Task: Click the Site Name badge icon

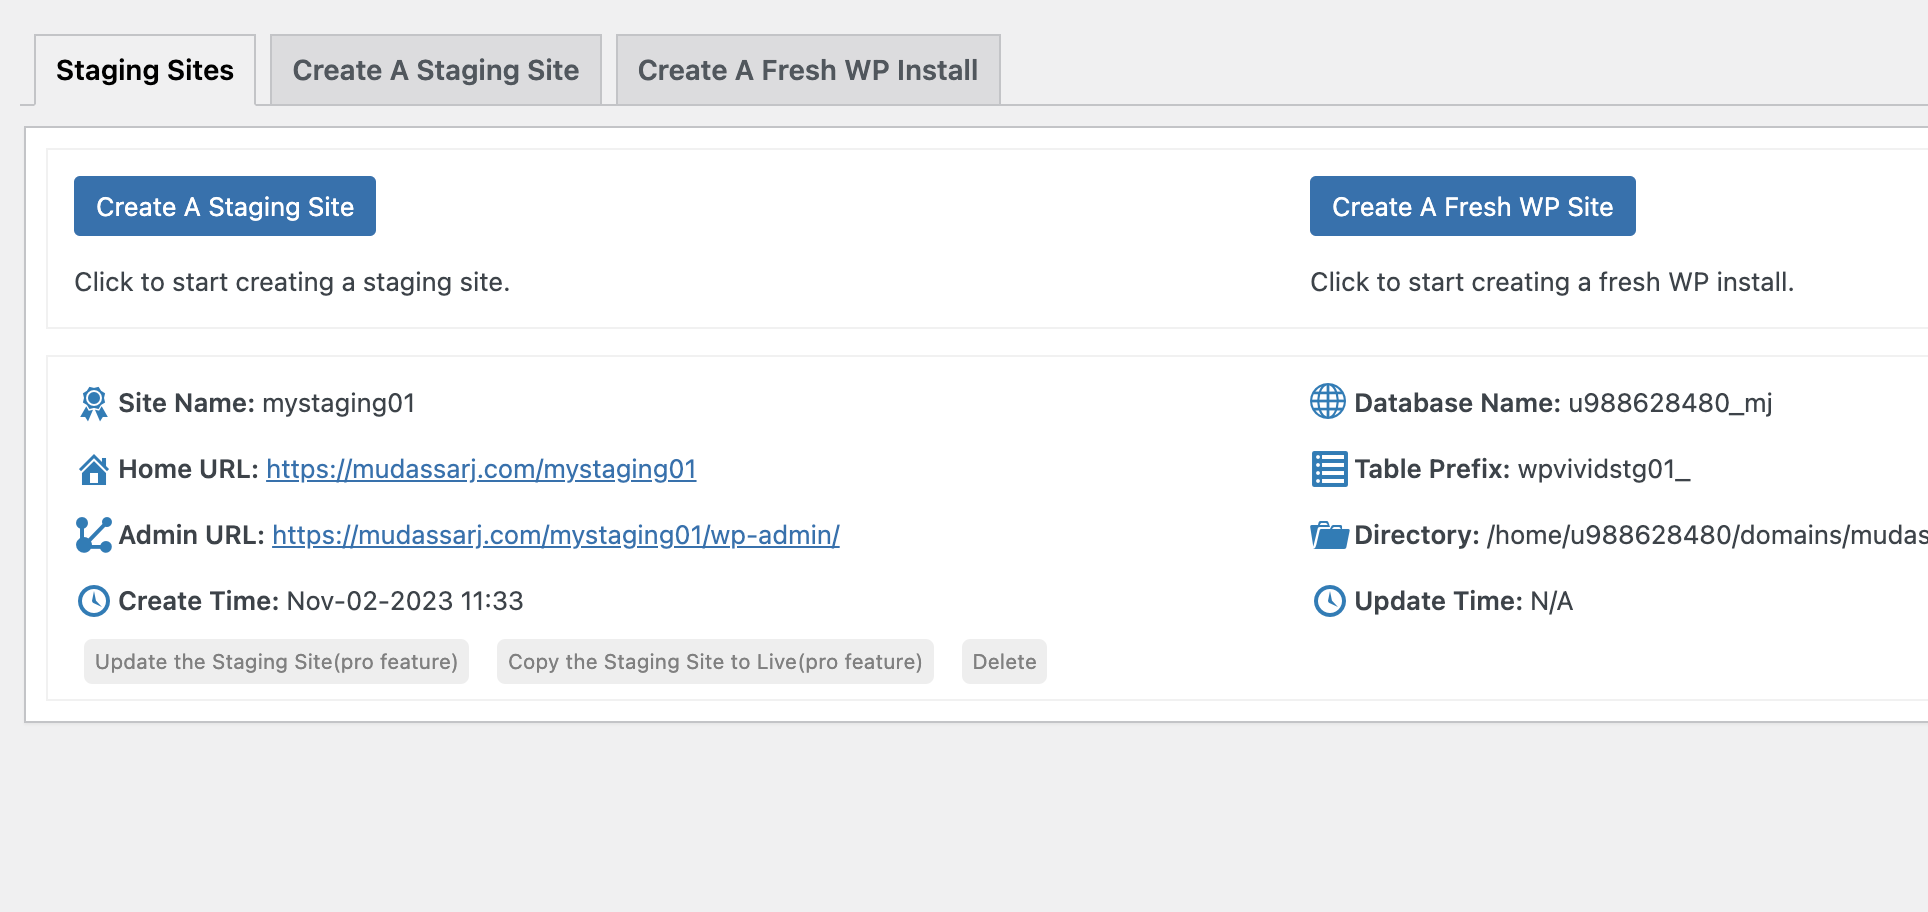Action: pos(94,403)
